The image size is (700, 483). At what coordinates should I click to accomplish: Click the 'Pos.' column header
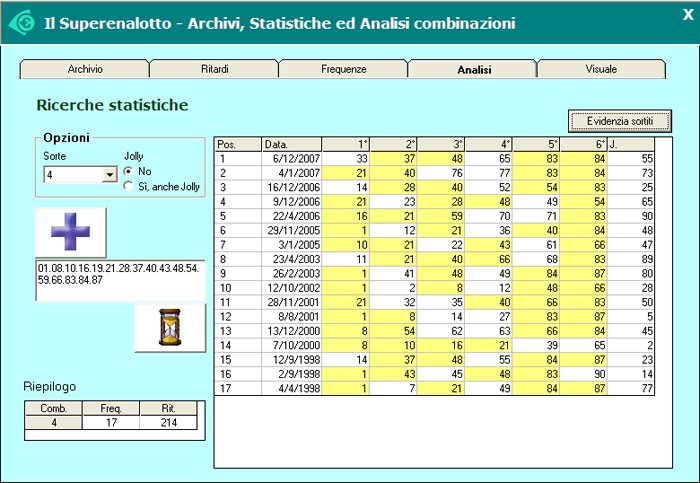click(238, 145)
